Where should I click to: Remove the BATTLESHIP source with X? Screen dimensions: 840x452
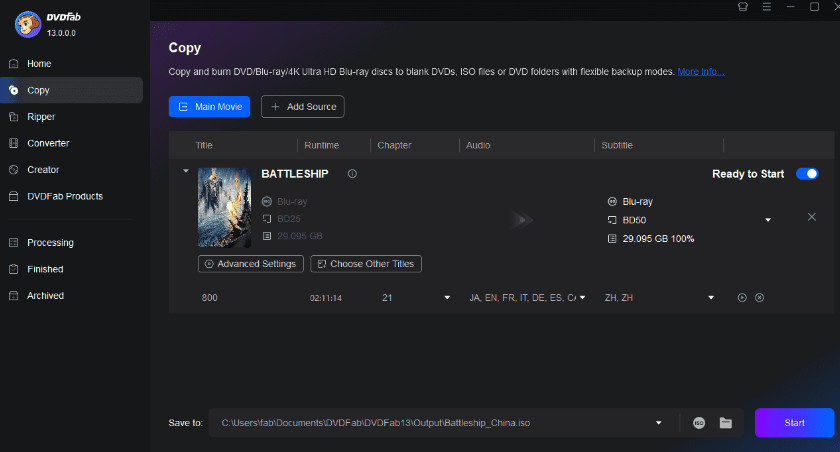point(812,217)
